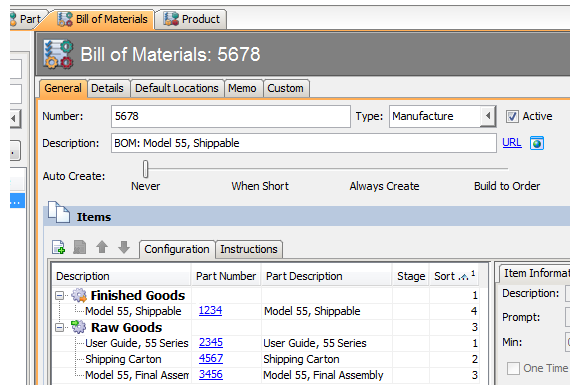580x390 pixels.
Task: Click the Number input field
Action: (230, 117)
